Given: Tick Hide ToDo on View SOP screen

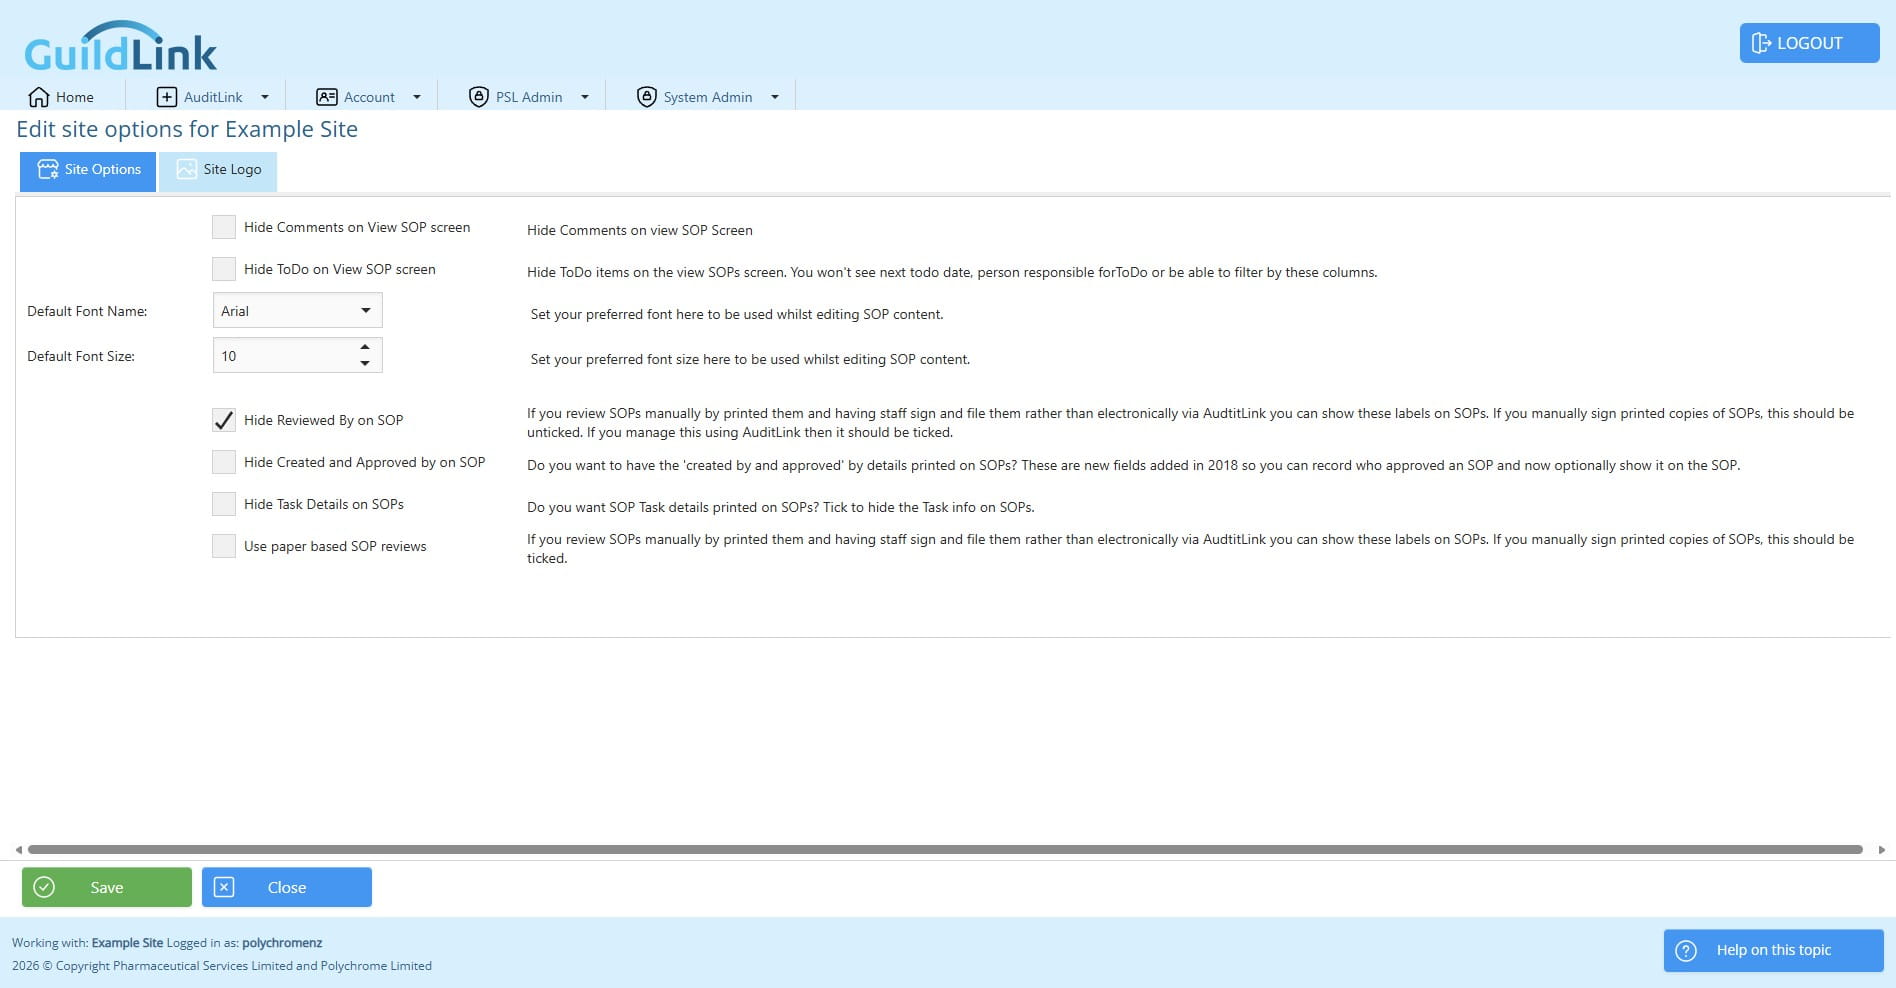Looking at the screenshot, I should coord(224,269).
